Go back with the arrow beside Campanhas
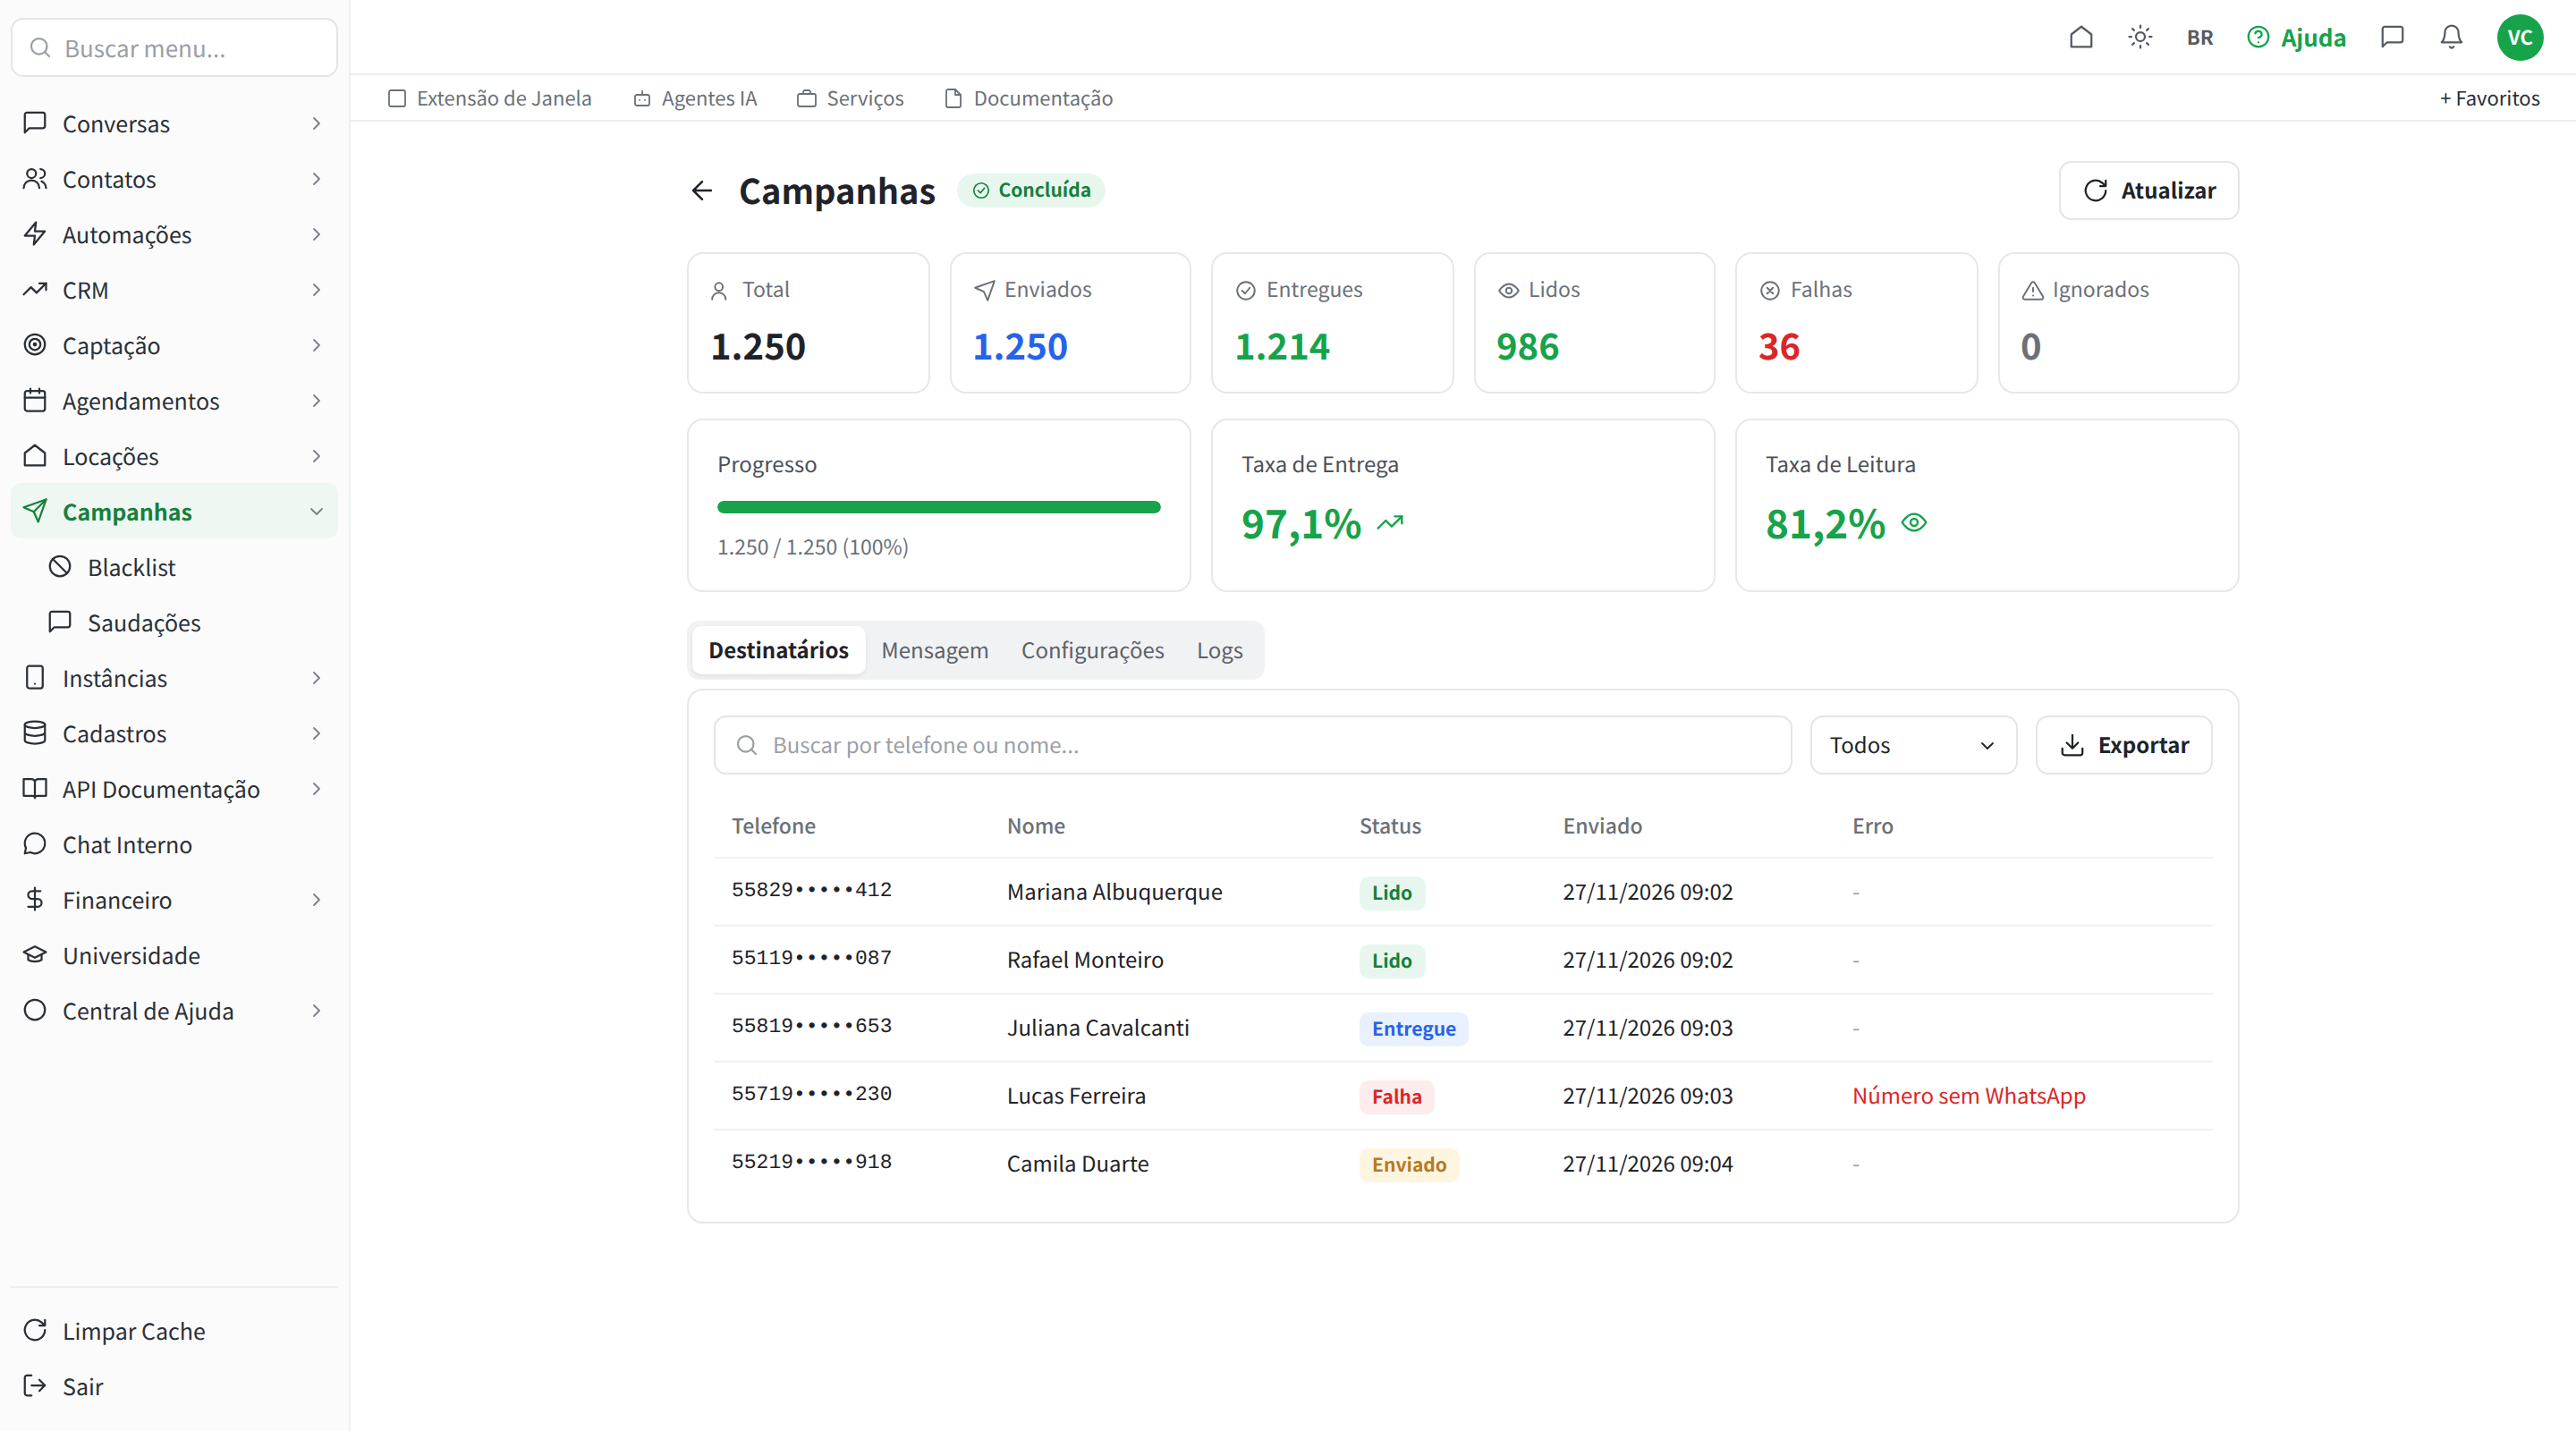2576x1431 pixels. pyautogui.click(x=702, y=190)
